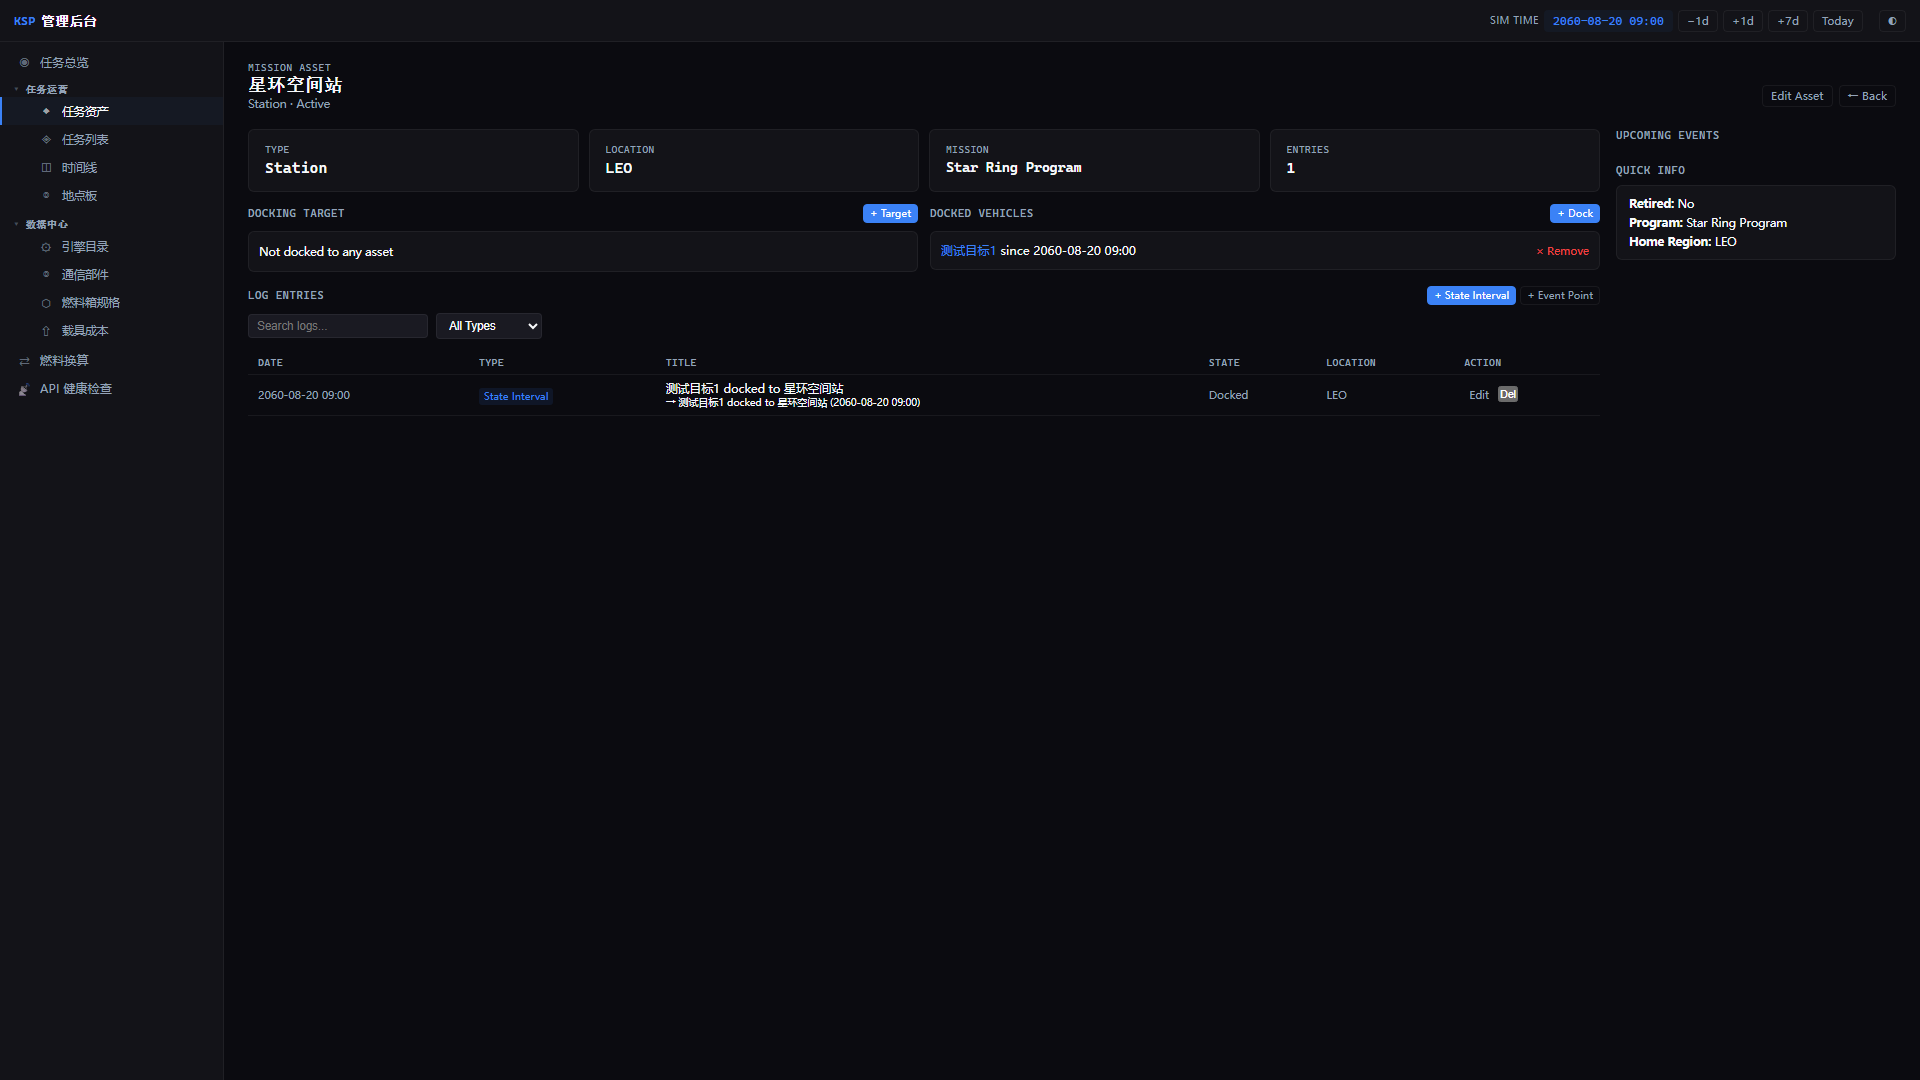Screen dimensions: 1920x1080
Task: Delete the log entry with Del
Action: (x=1508, y=394)
